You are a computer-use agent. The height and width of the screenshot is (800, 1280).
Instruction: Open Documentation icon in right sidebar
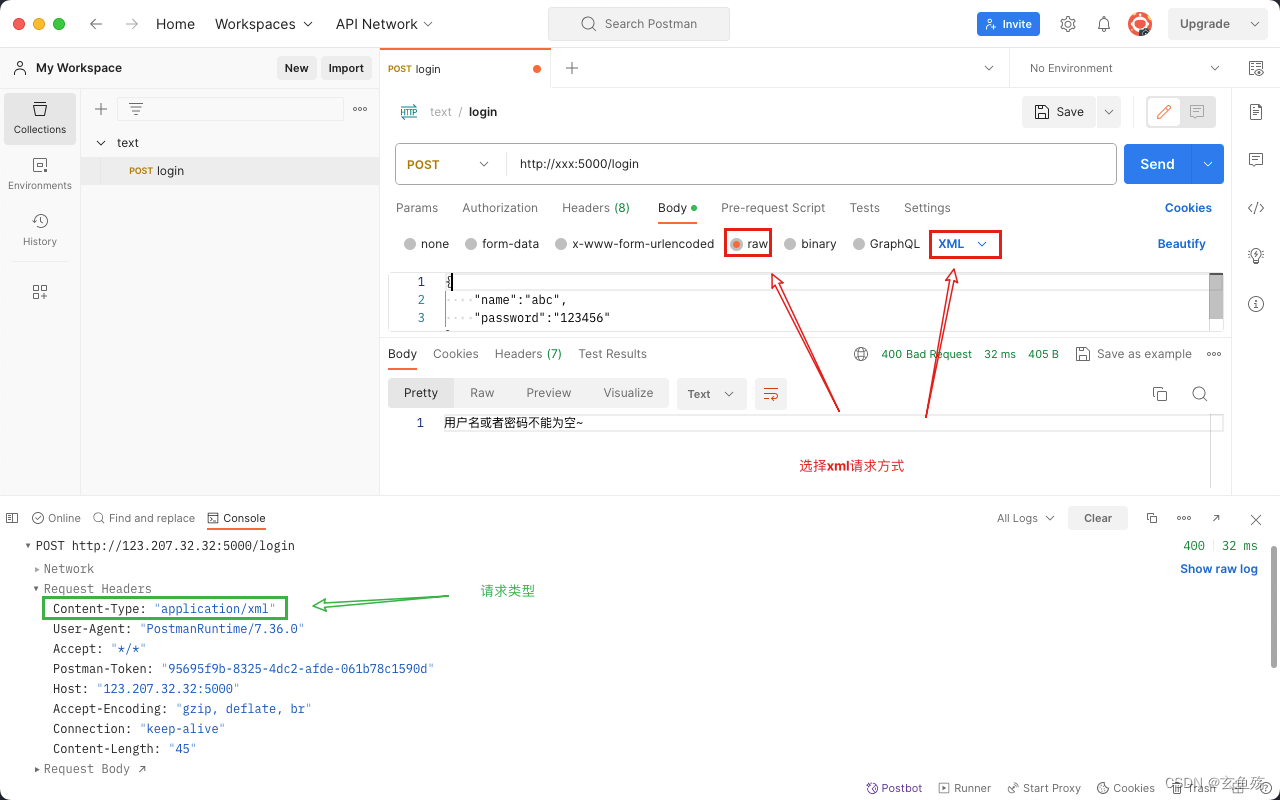pos(1256,112)
